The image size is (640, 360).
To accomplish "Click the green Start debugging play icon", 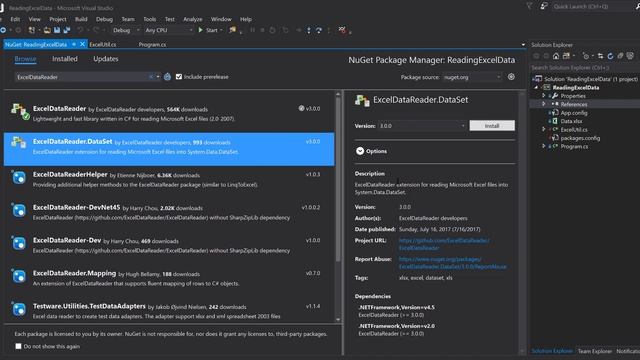I will (200, 30).
